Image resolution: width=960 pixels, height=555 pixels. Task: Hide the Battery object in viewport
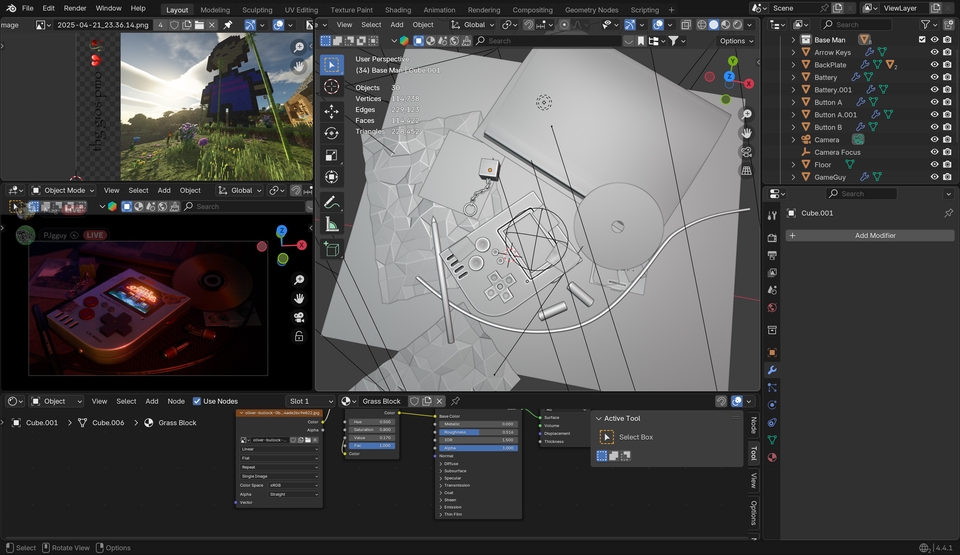pyautogui.click(x=934, y=77)
